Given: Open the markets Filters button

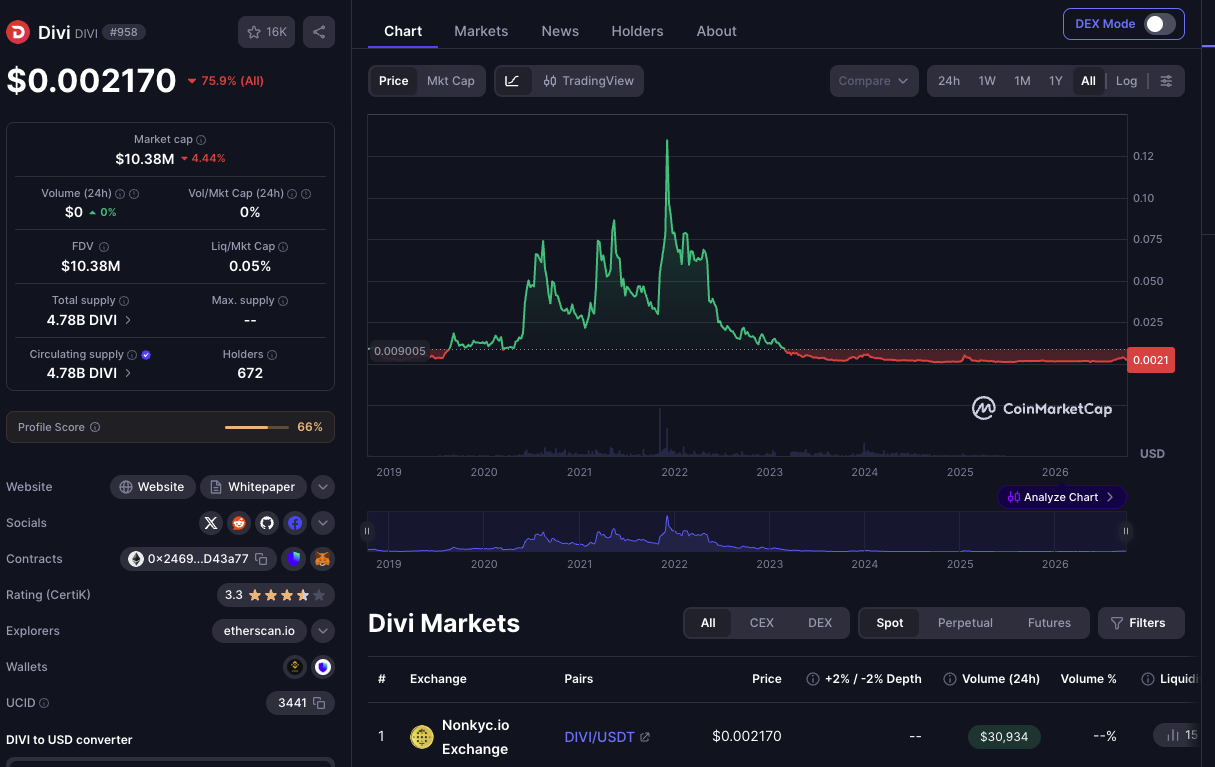Looking at the screenshot, I should click(1140, 623).
